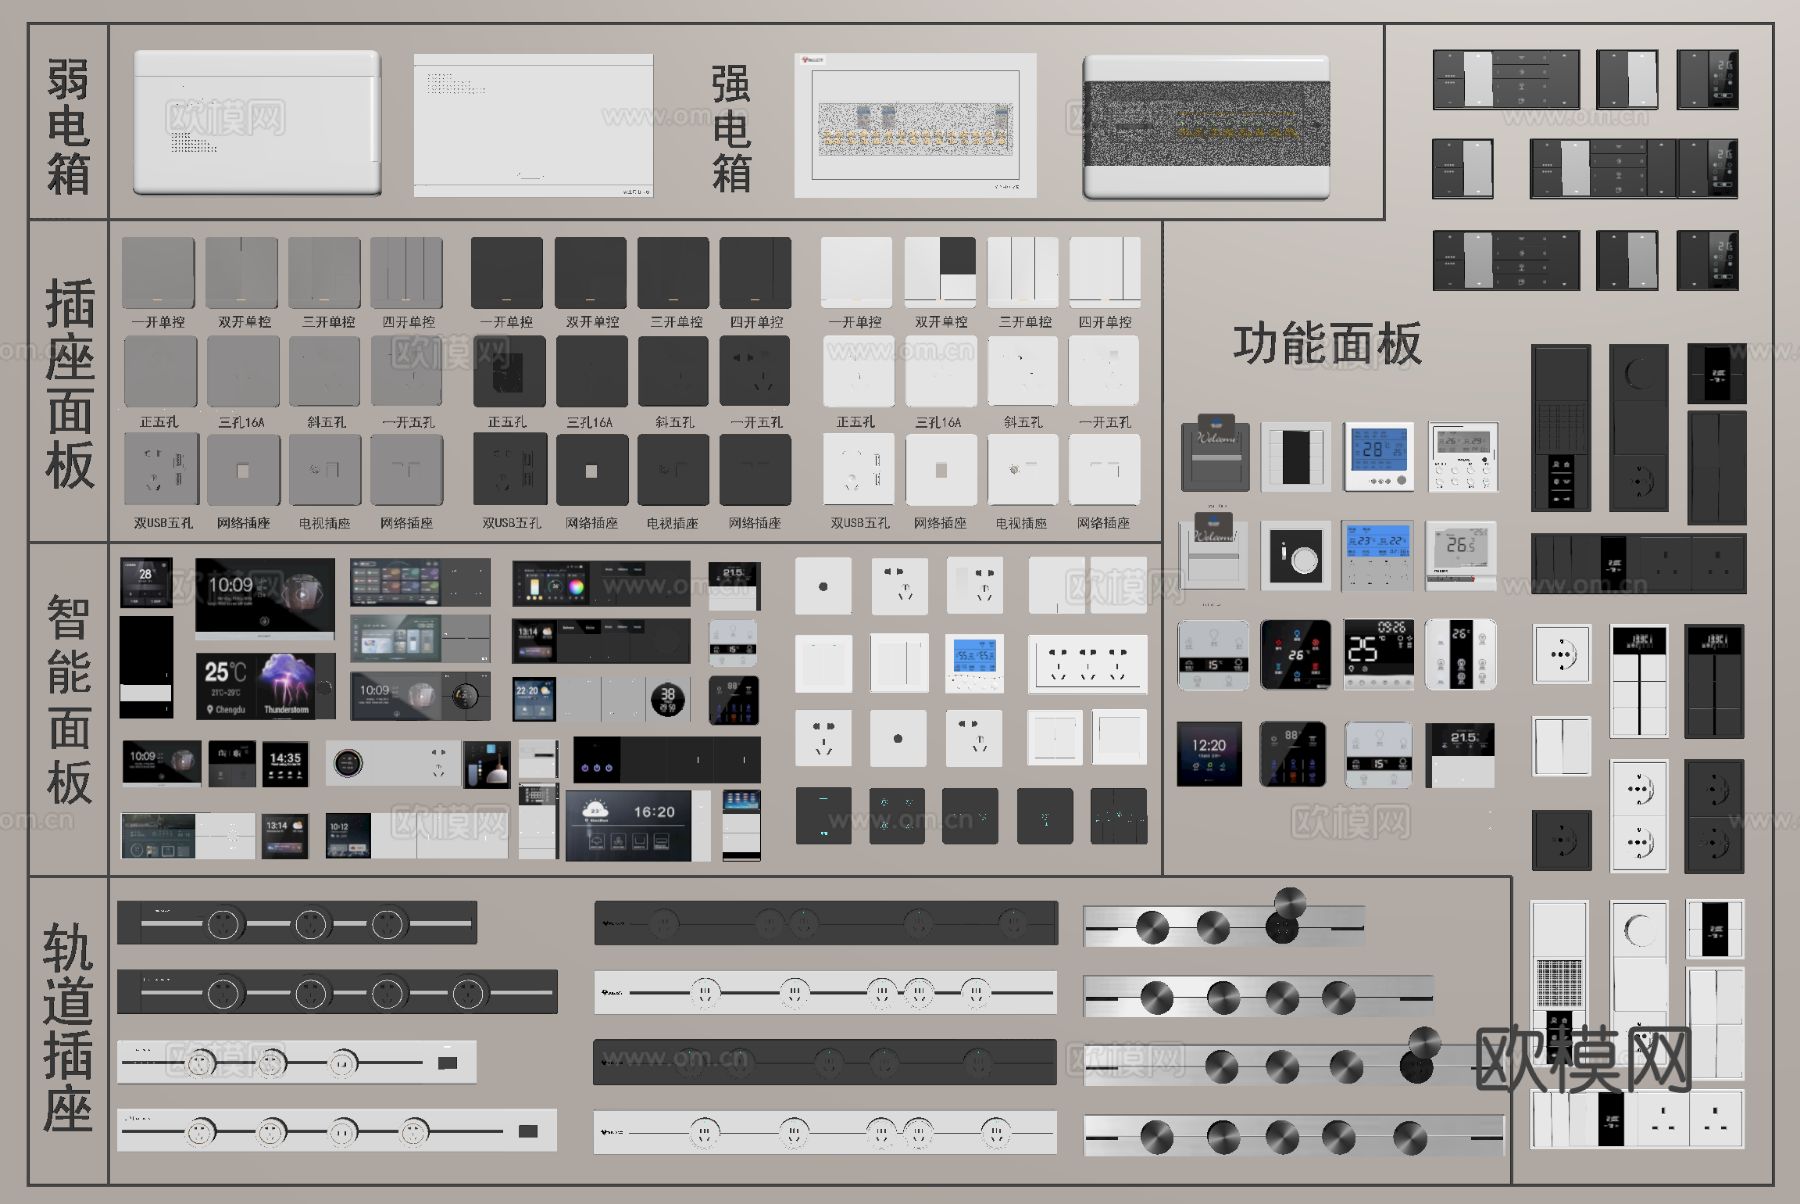Click 正五孔 label in the white column

pos(855,422)
